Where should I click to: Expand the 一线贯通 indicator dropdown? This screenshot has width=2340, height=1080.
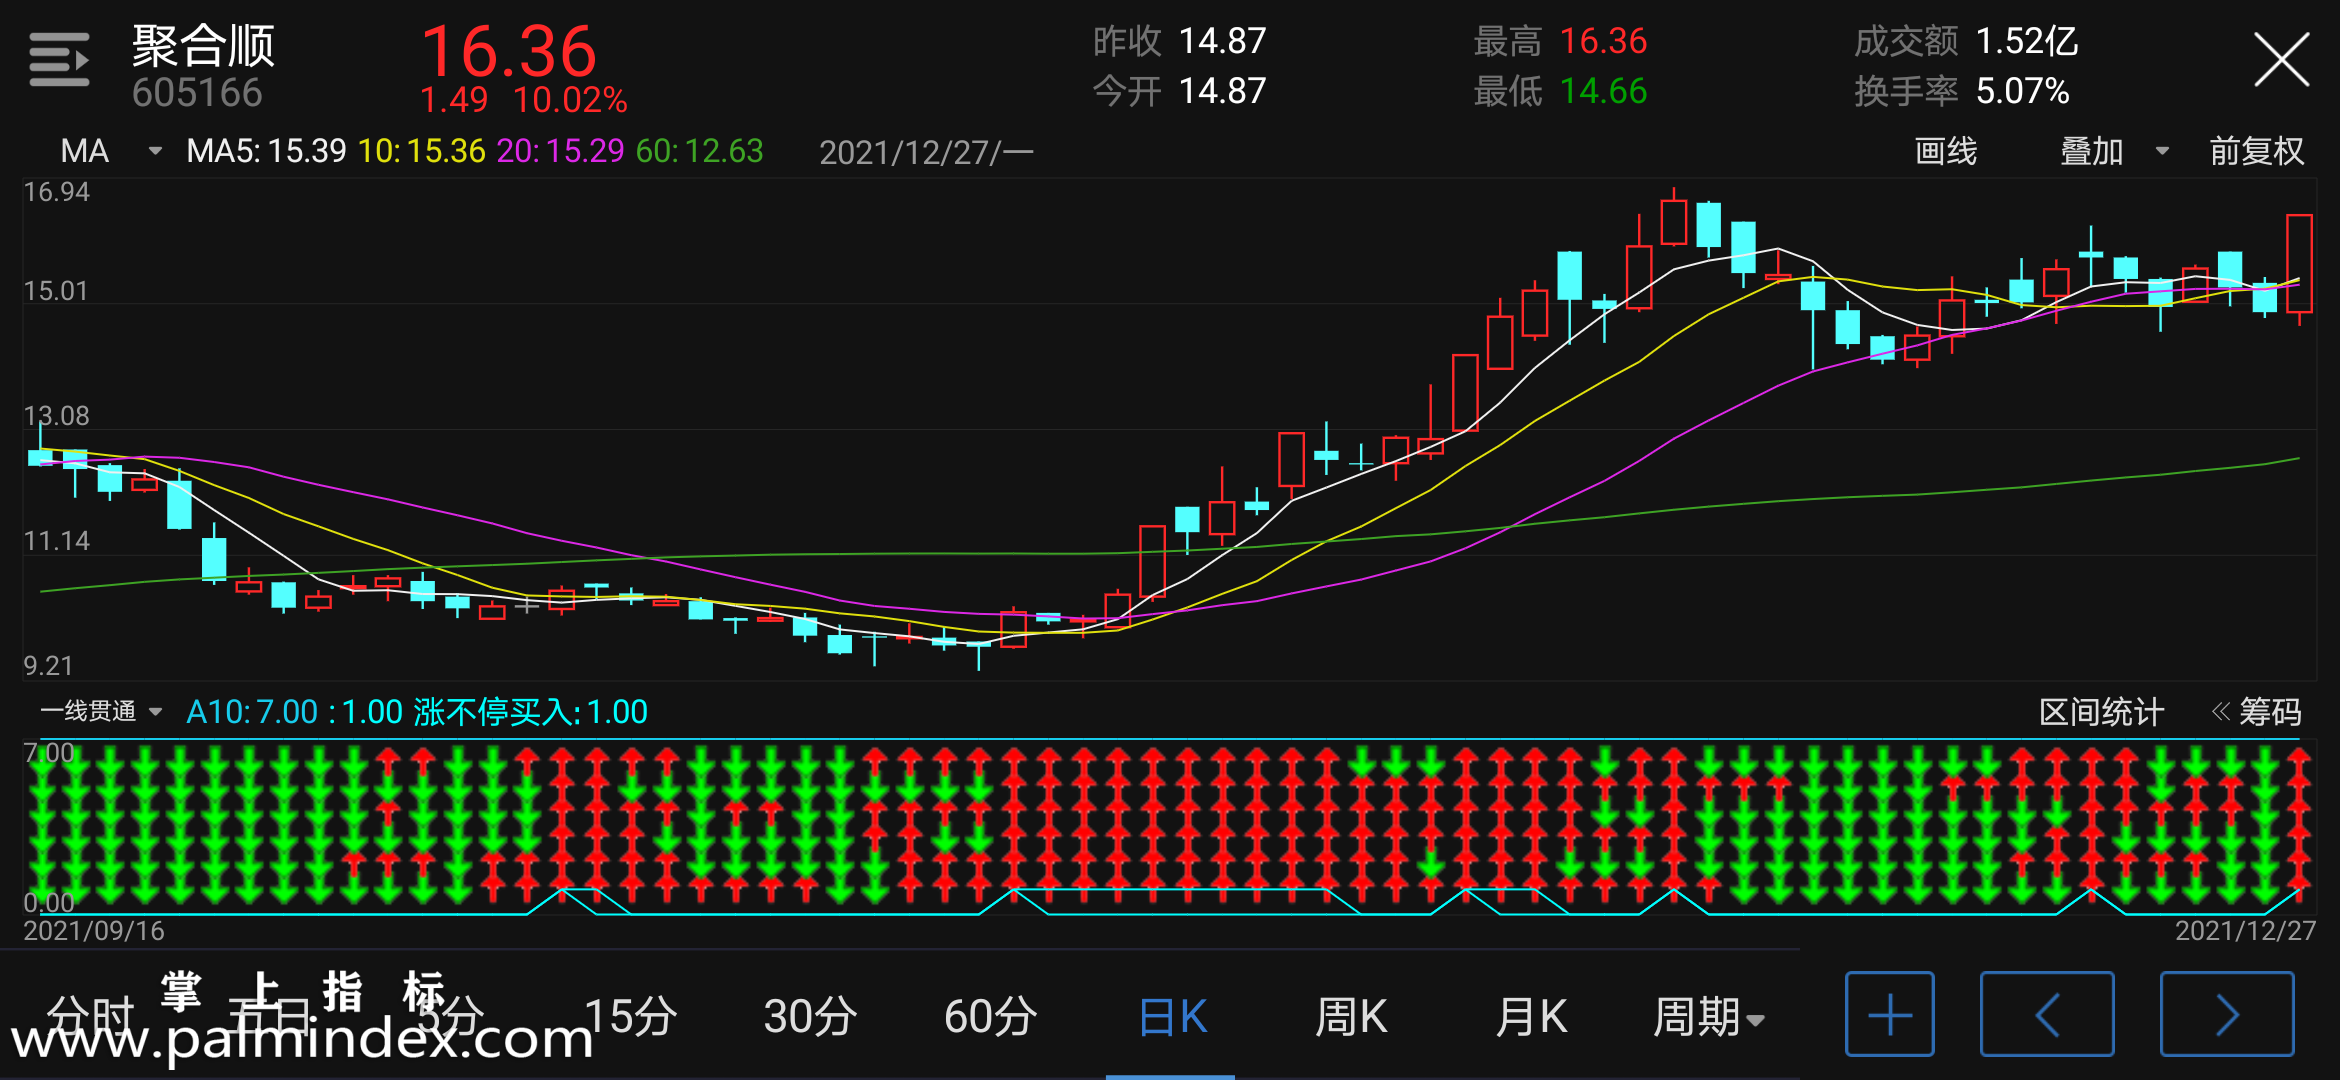(101, 711)
